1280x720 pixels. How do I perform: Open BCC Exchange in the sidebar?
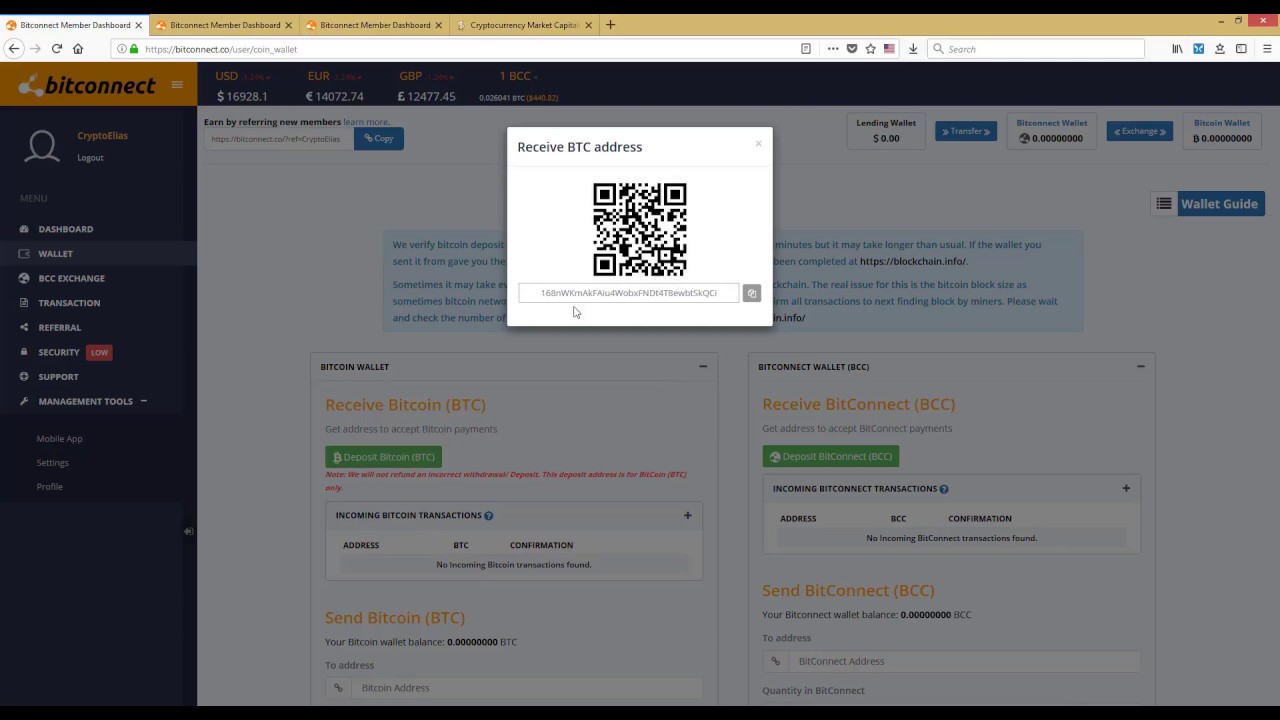click(x=71, y=278)
